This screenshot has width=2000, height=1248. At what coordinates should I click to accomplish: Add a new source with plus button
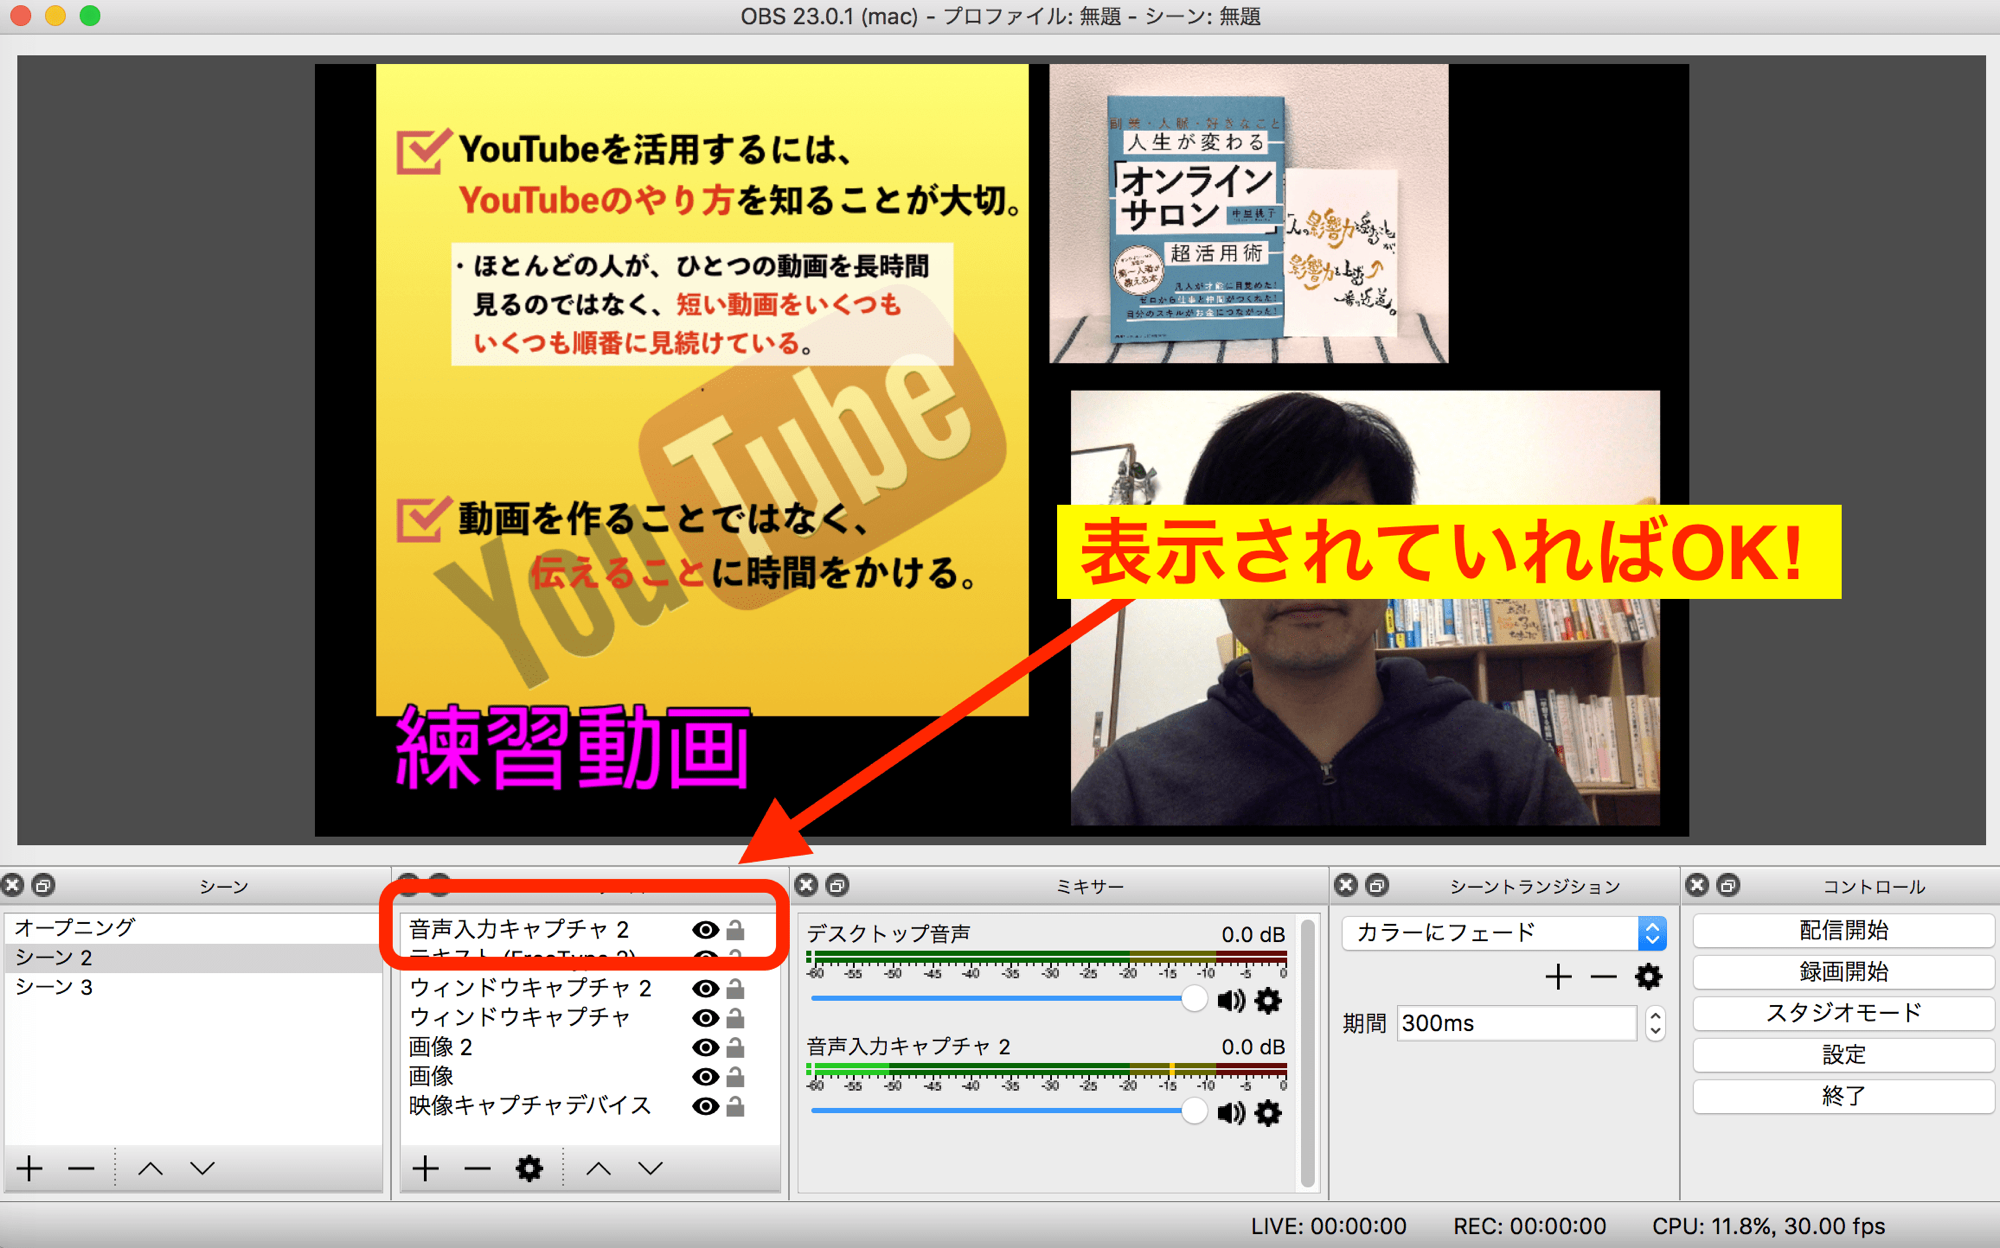pyautogui.click(x=425, y=1168)
